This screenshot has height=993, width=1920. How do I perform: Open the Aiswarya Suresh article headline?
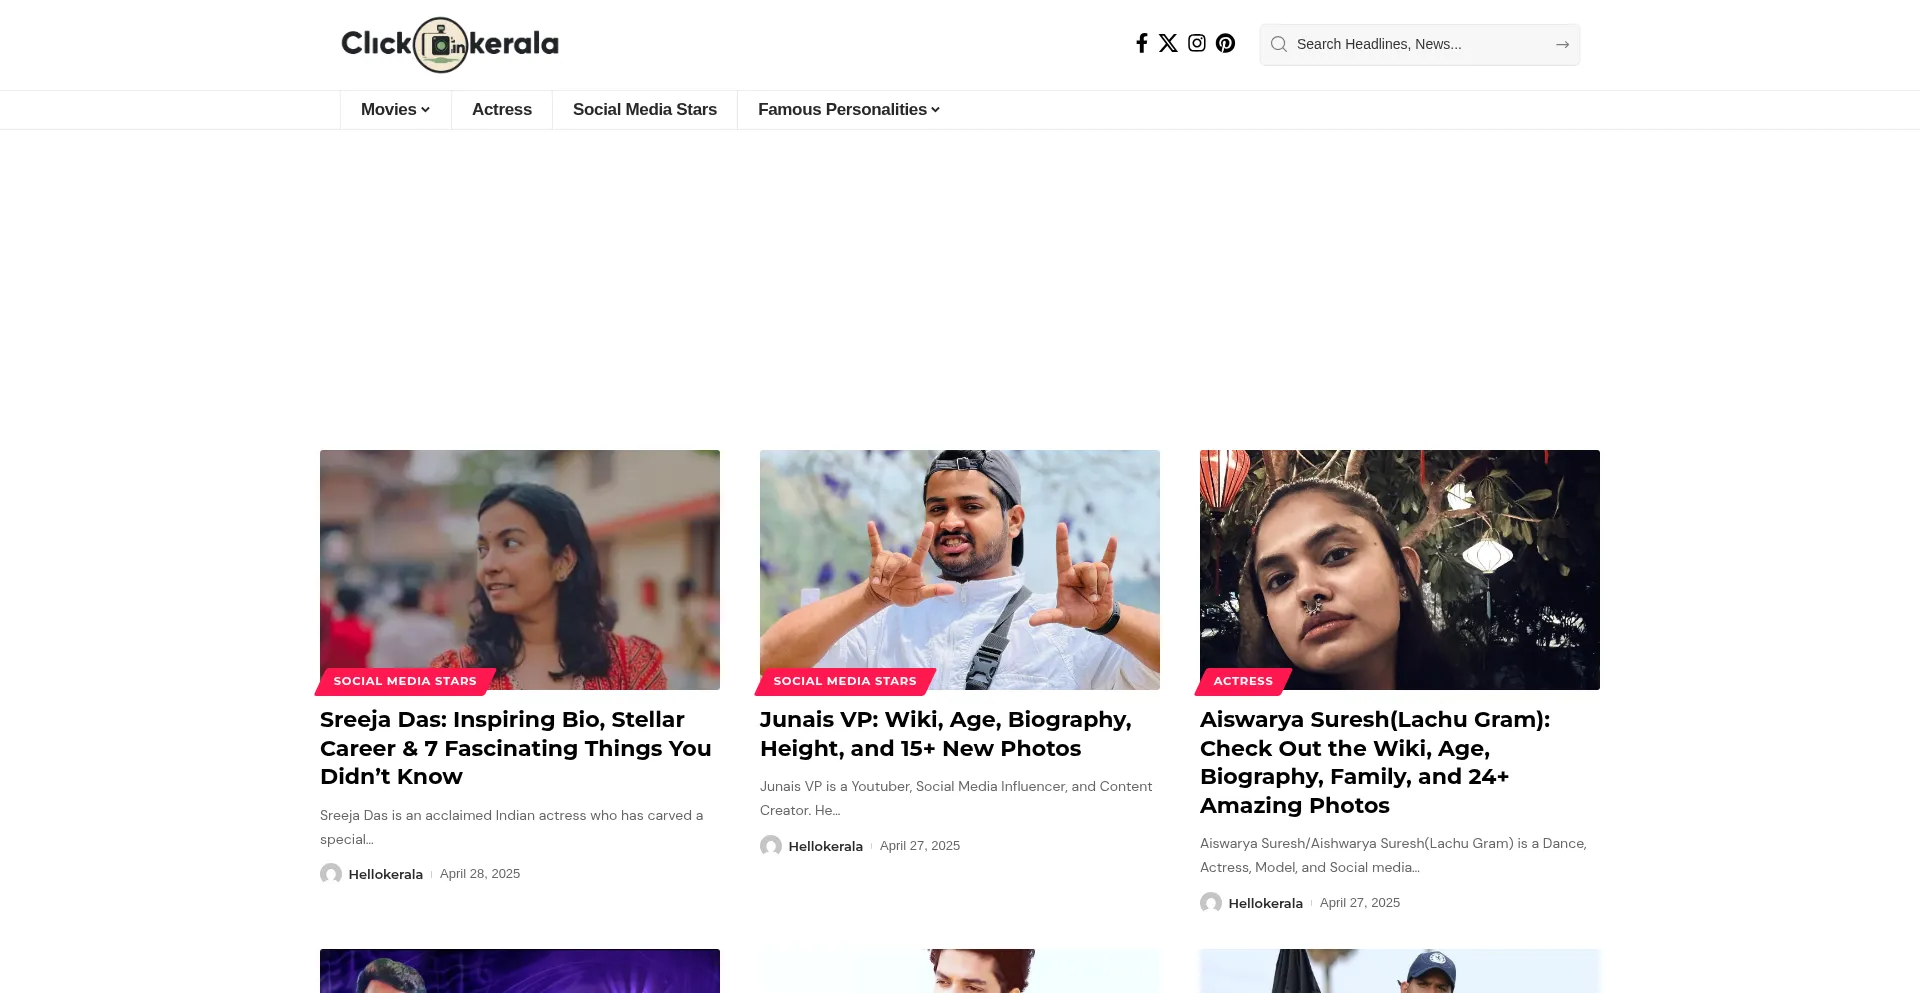pos(1375,762)
